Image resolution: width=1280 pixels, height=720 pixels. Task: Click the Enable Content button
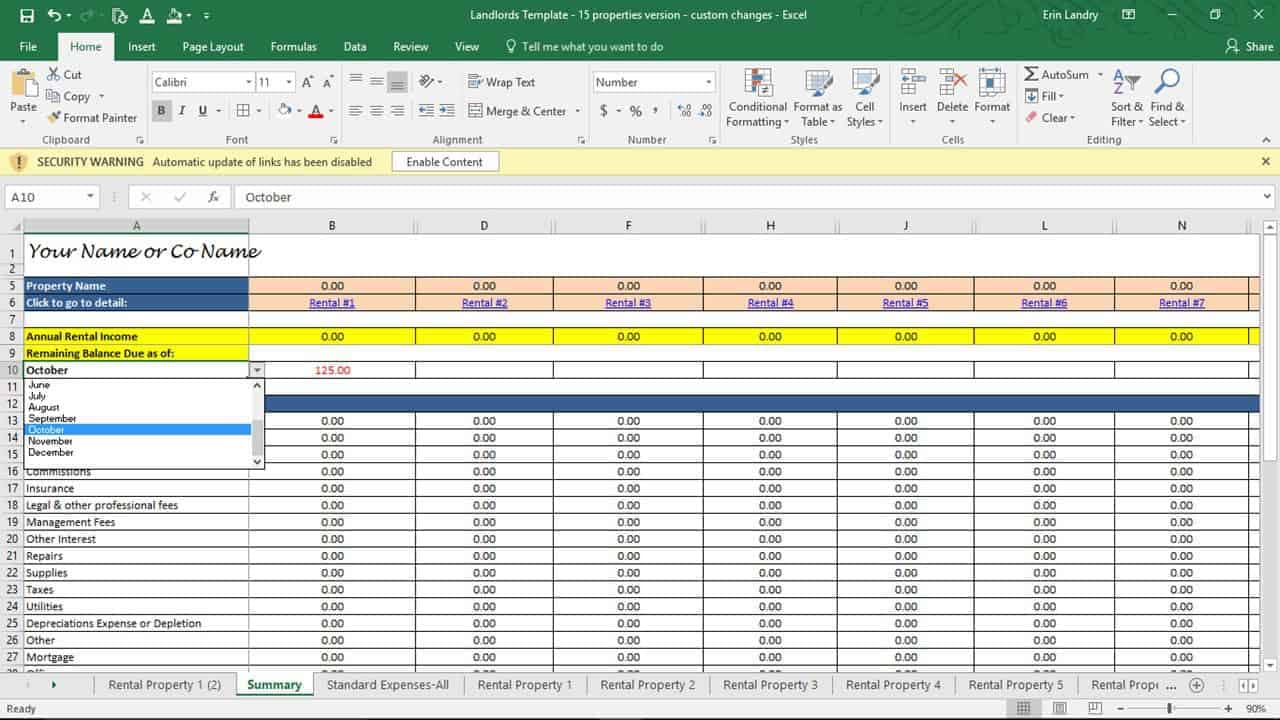coord(444,161)
